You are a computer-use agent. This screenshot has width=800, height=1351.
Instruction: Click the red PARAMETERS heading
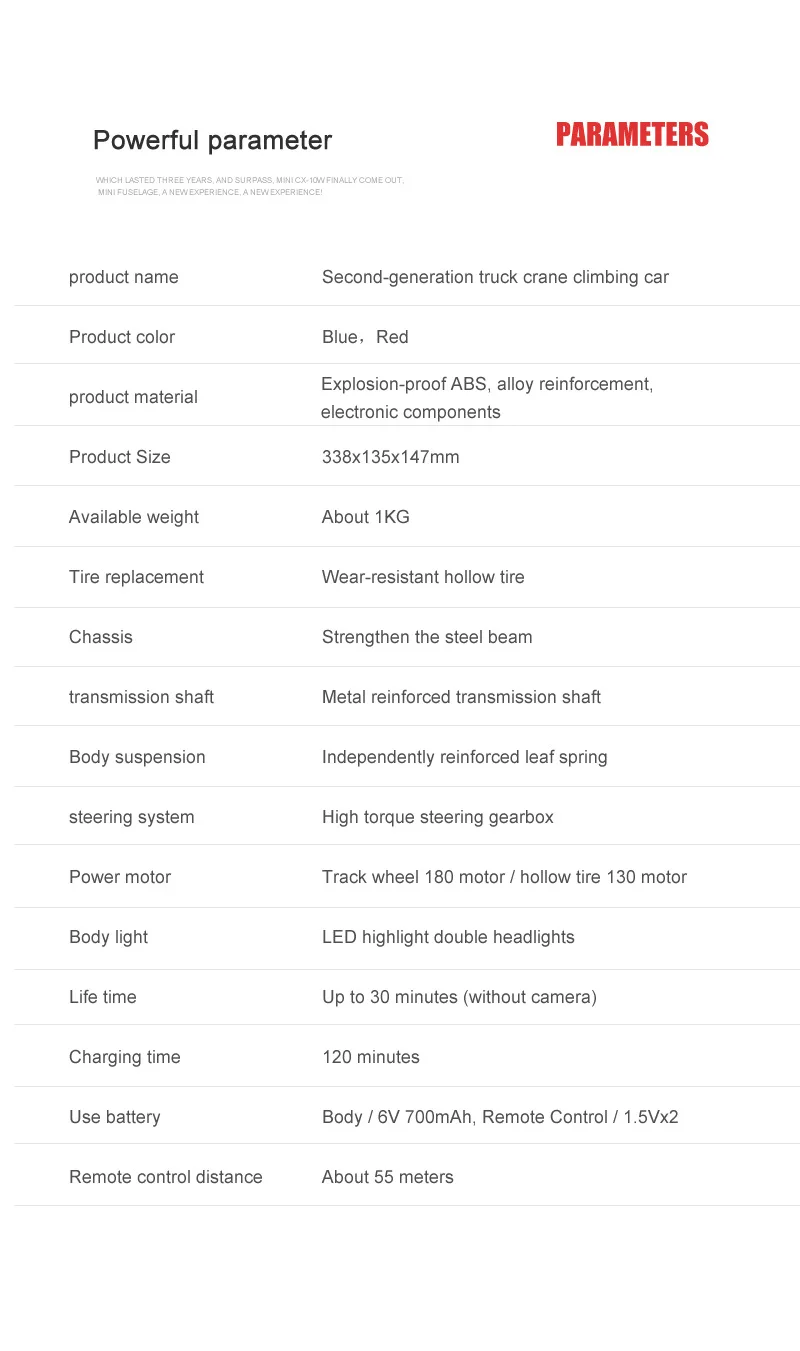[x=632, y=135]
